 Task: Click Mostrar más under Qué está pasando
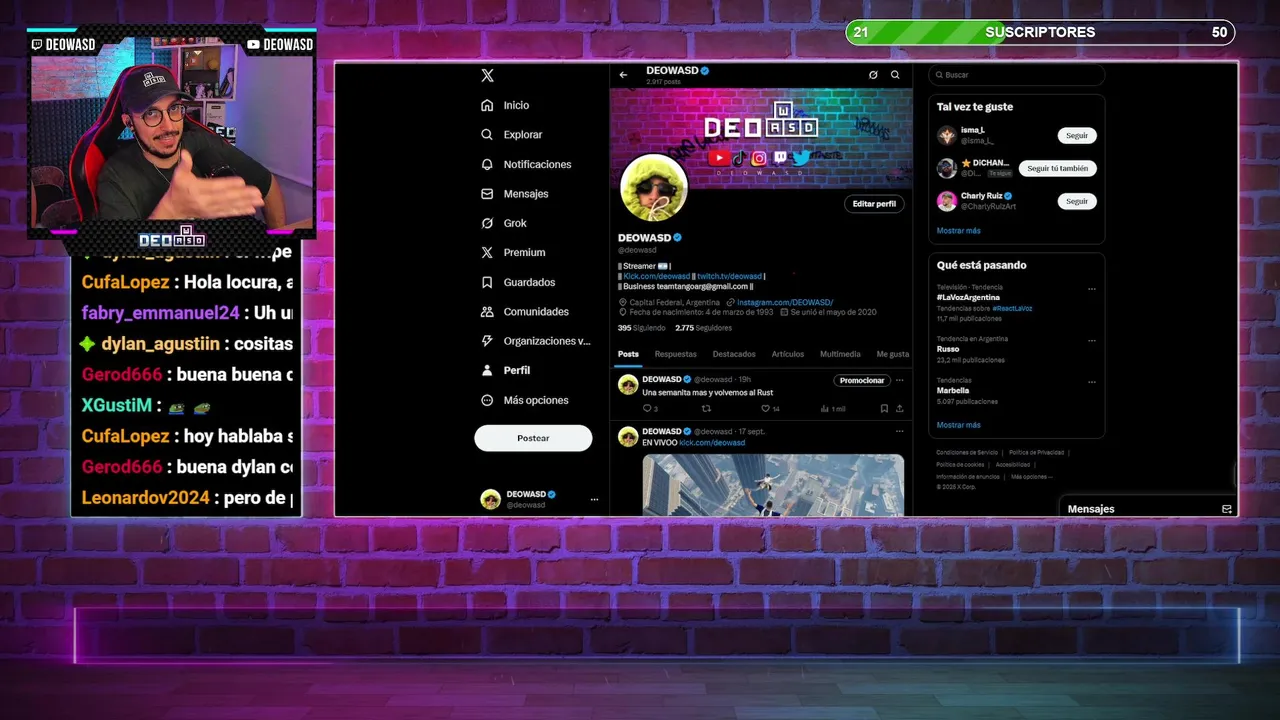point(958,425)
